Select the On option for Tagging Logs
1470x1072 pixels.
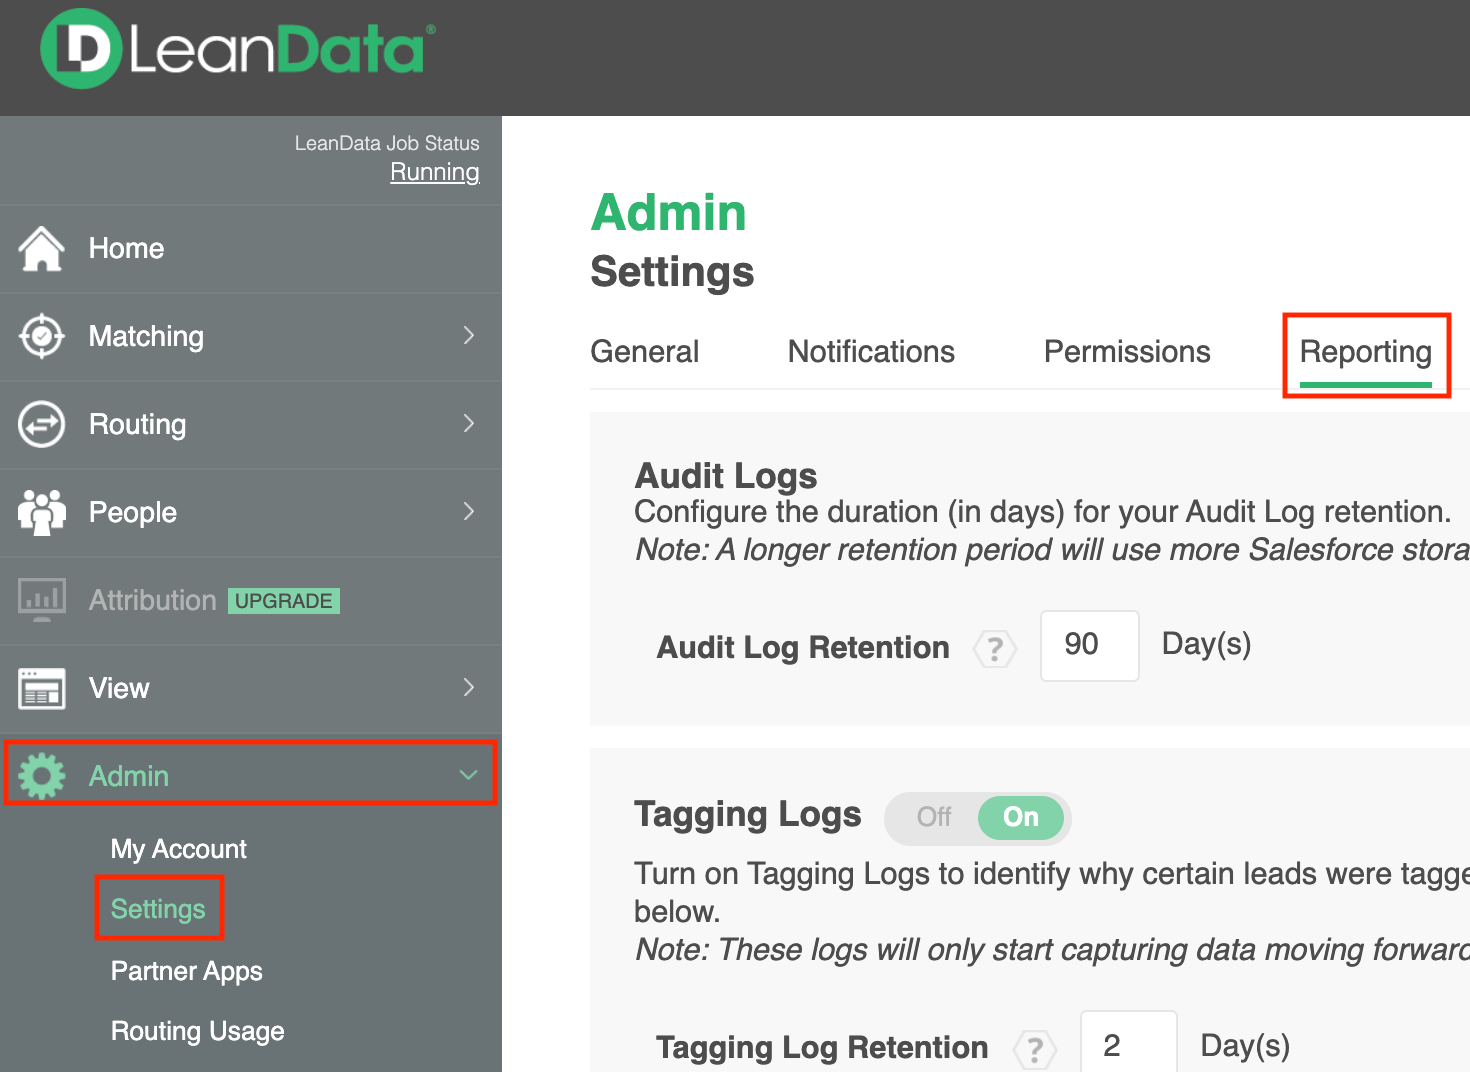(1021, 817)
